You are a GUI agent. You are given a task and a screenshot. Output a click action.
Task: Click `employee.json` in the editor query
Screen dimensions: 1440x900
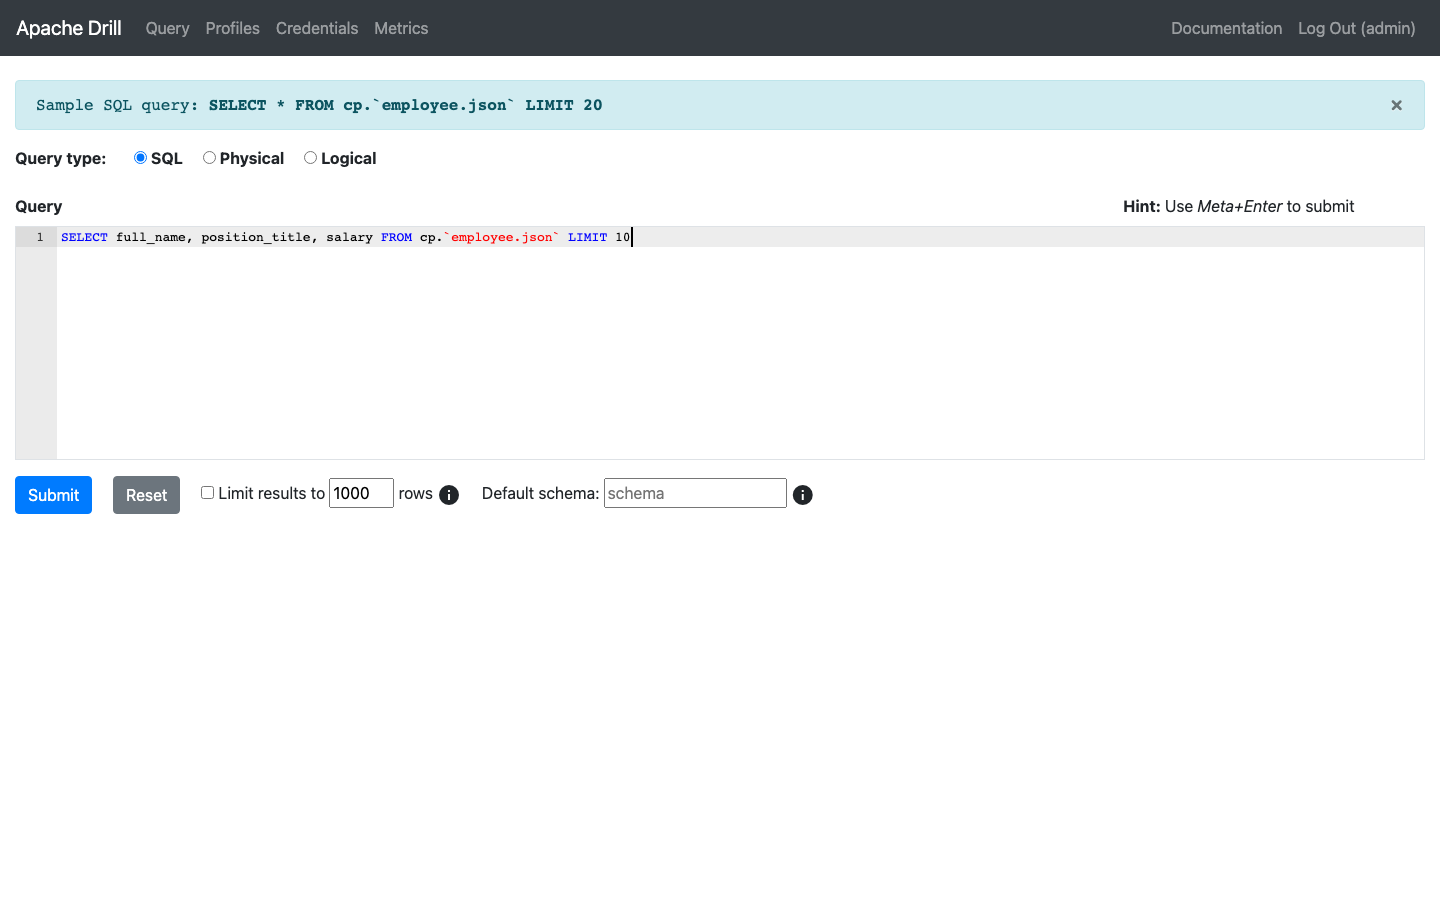point(501,237)
